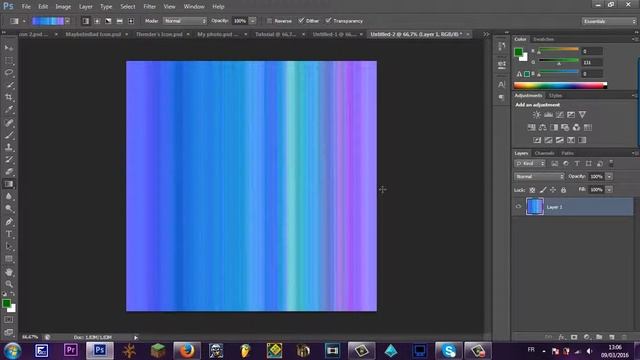Expand hidden document tabs with double-arrow

(486, 34)
